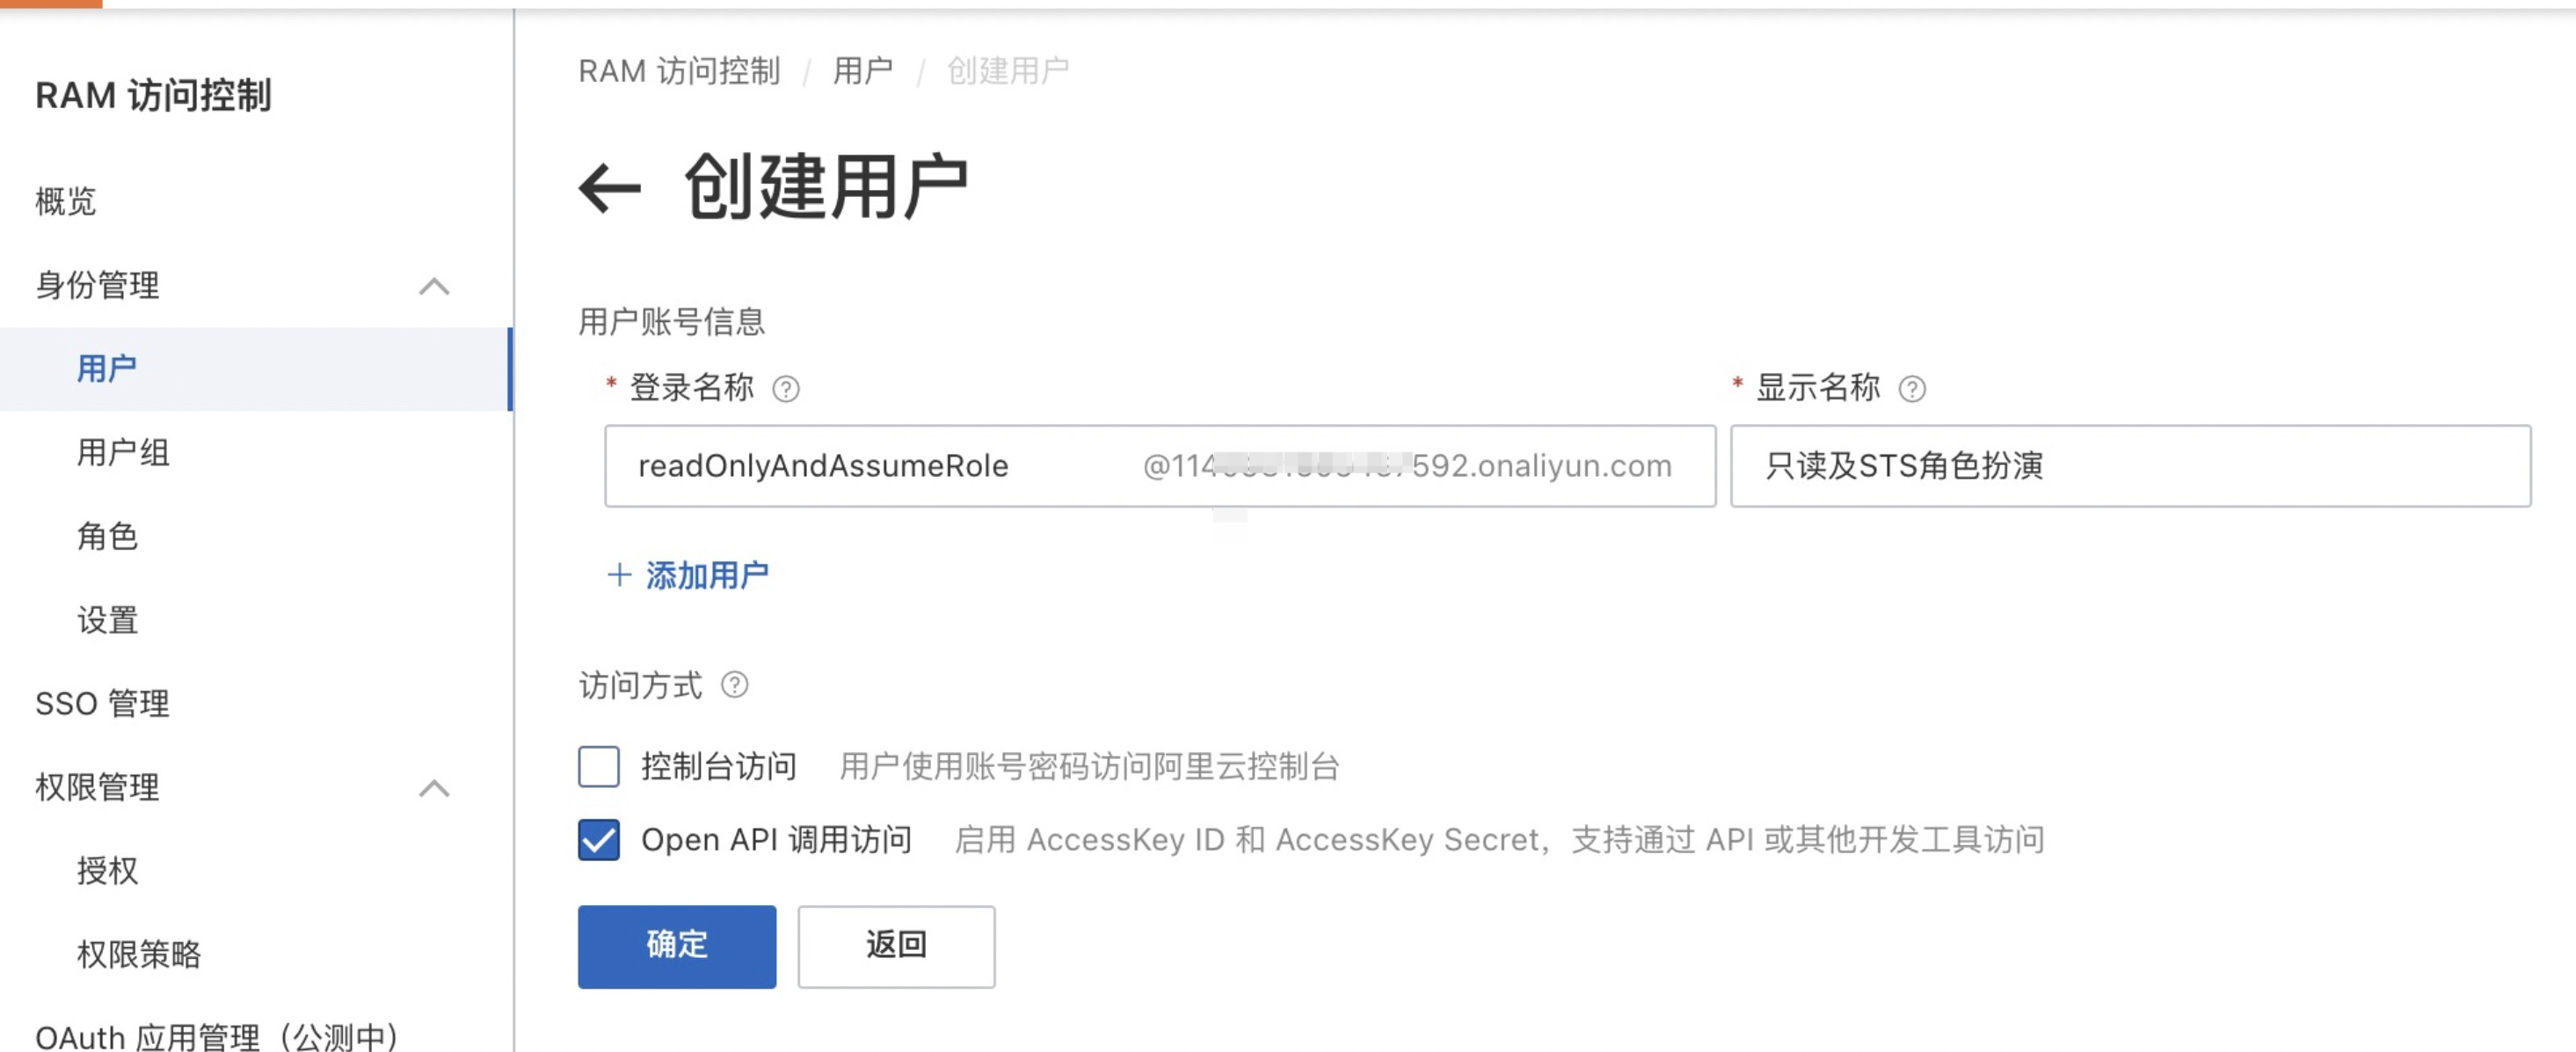Screen dimensions: 2576x1052
Task: Collapse the 权限管理 sidebar section
Action: [434, 789]
